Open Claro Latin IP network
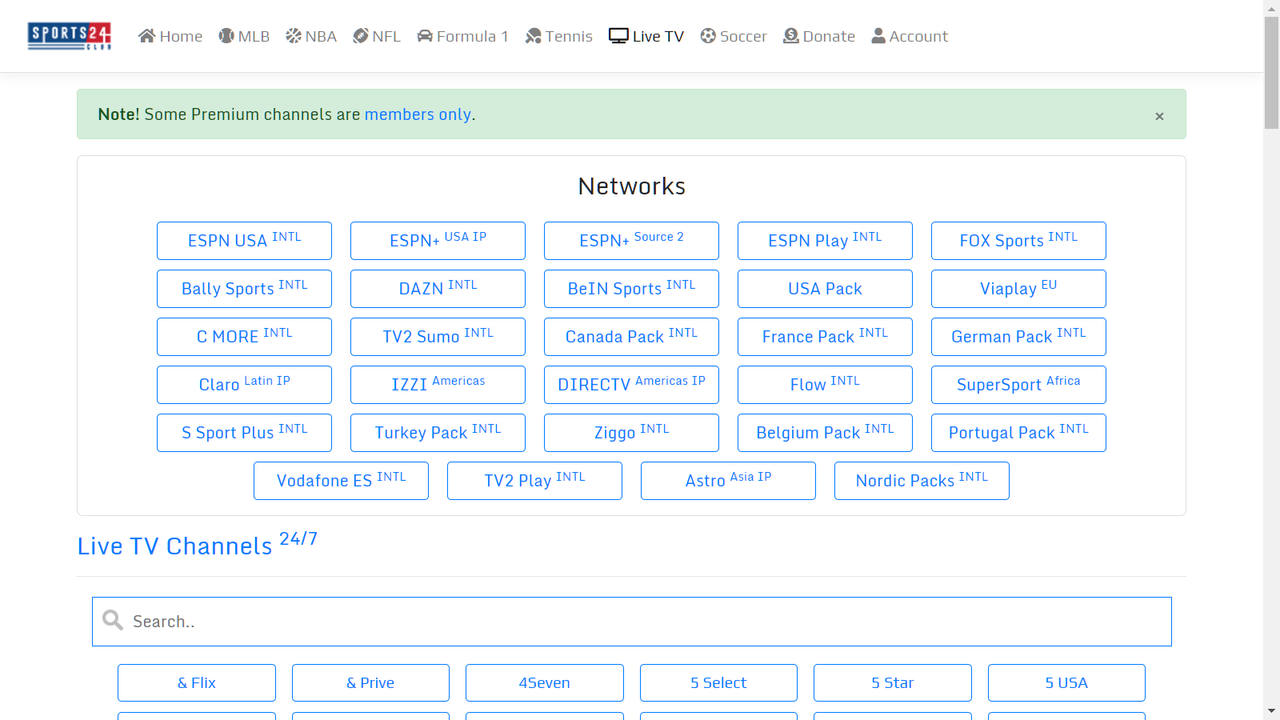Screen dimensions: 1280x720 tap(244, 385)
